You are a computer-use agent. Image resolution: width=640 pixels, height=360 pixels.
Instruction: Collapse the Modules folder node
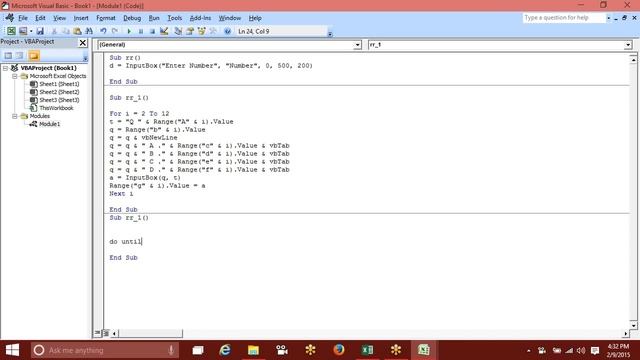[x=15, y=116]
